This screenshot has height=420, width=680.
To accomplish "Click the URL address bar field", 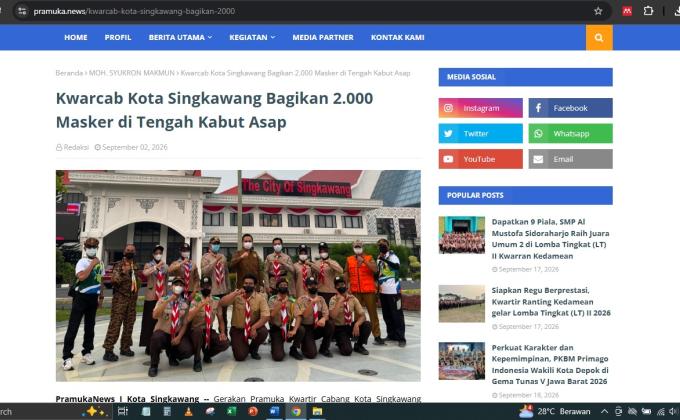I will click(x=304, y=11).
